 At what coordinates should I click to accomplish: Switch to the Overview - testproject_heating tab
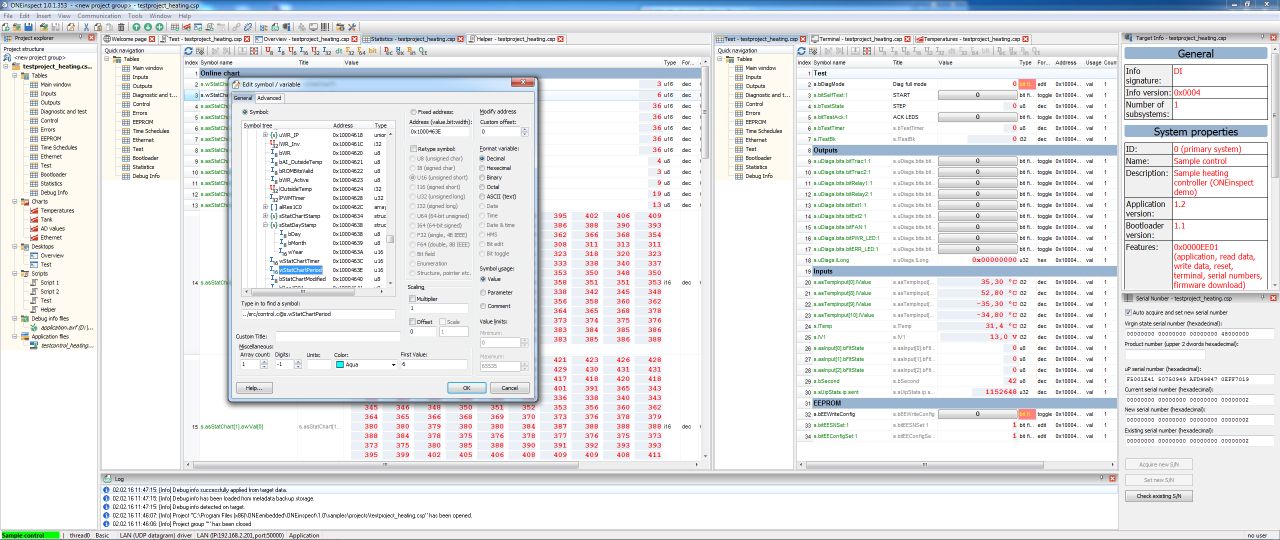[x=304, y=39]
